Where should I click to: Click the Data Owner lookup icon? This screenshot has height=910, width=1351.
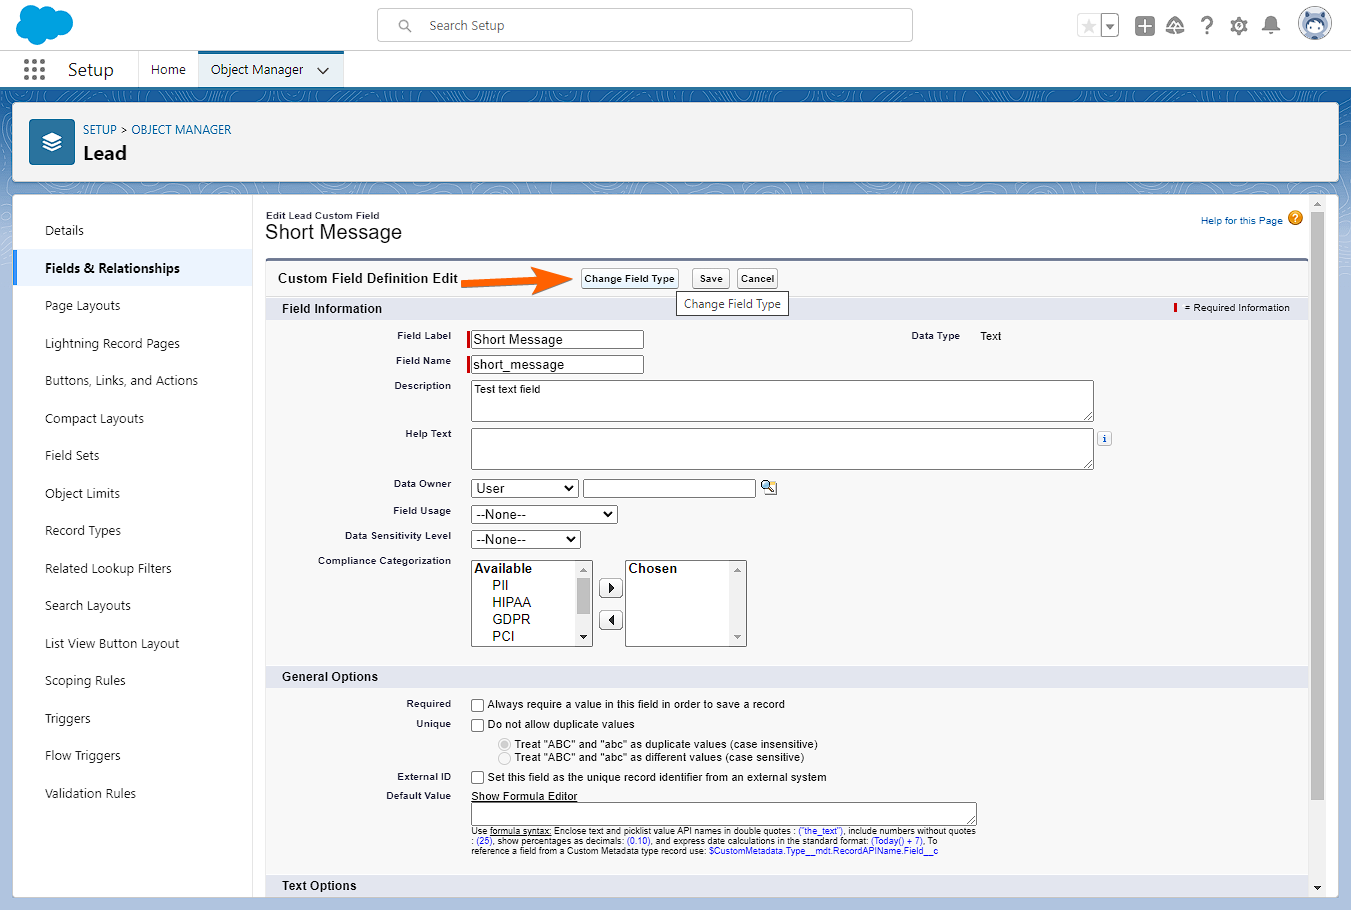coord(769,488)
